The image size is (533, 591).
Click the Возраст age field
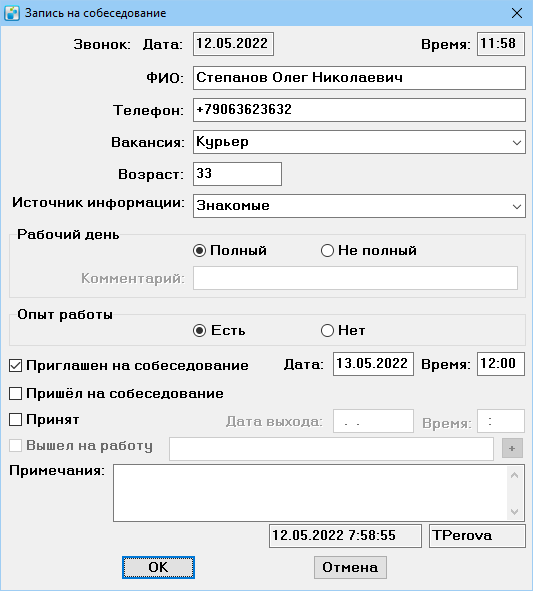click(x=237, y=174)
